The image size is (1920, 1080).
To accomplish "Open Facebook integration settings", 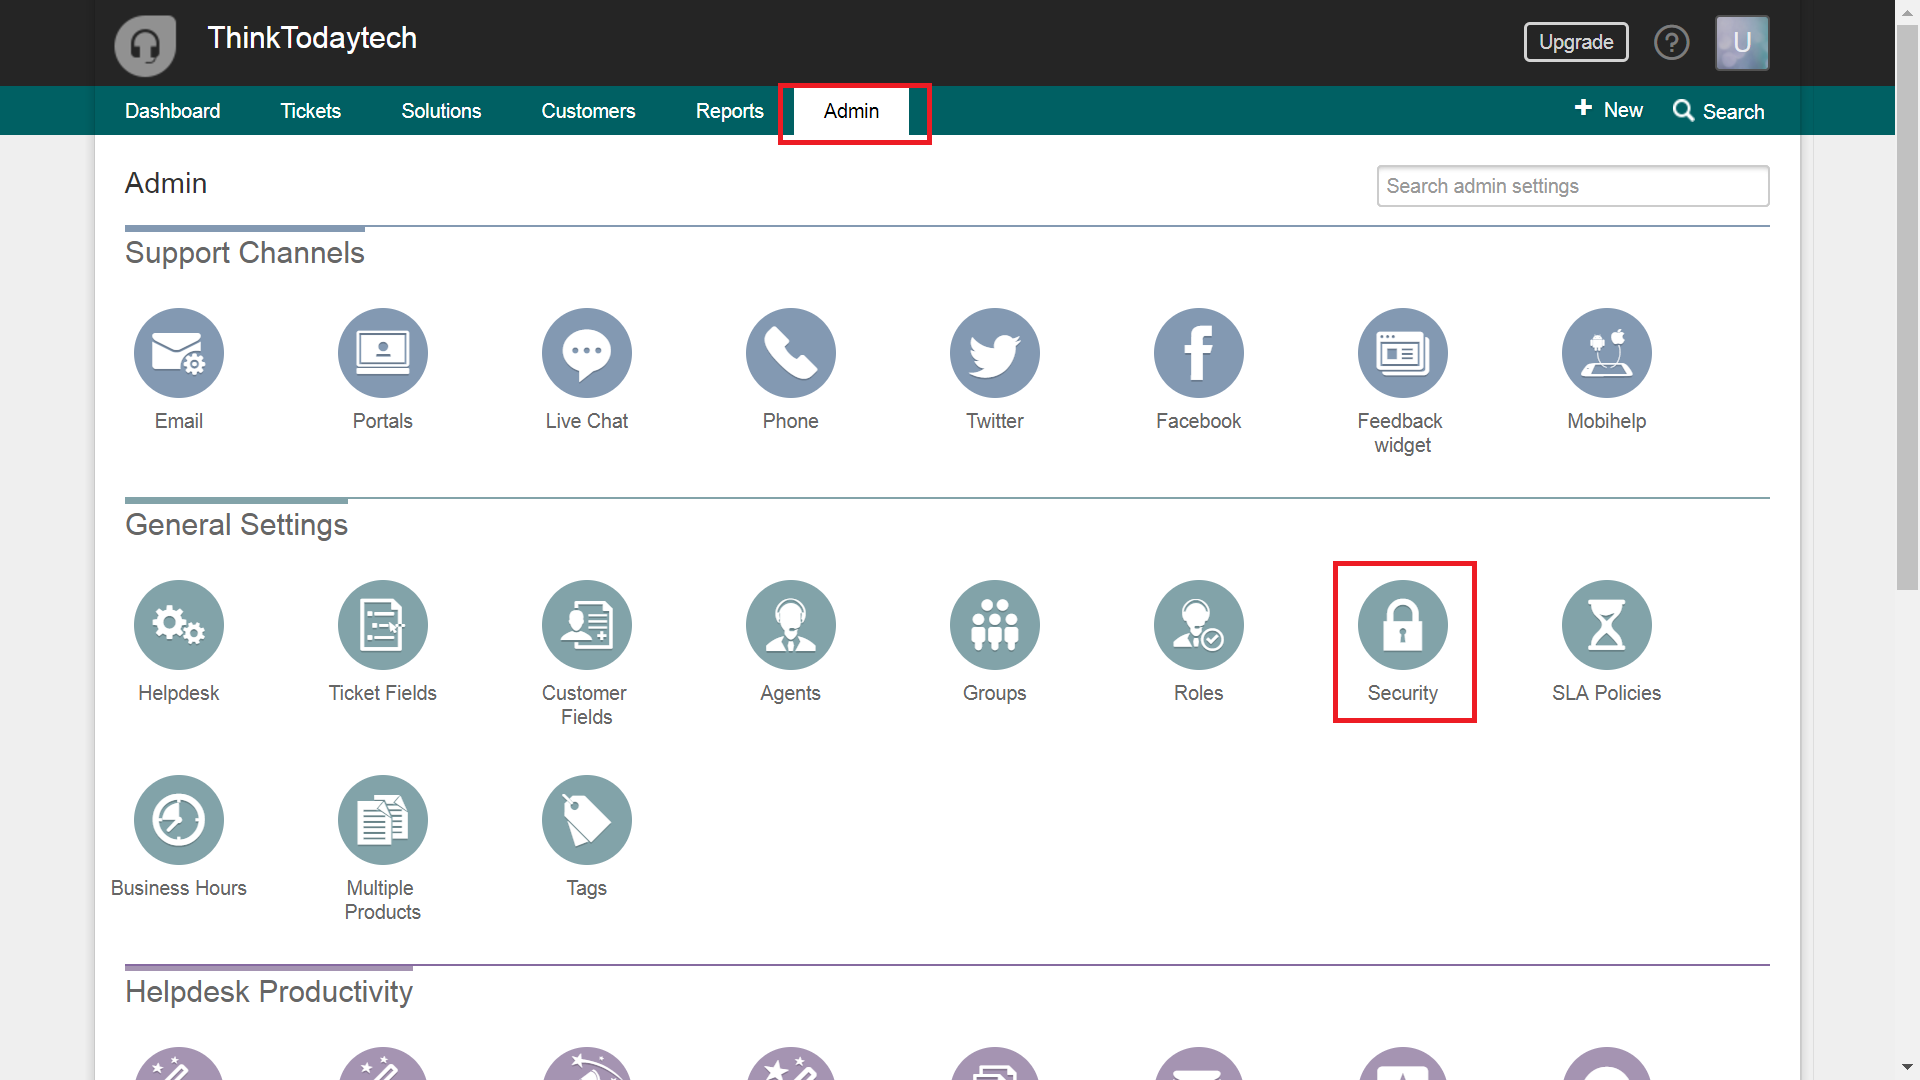I will coord(1199,353).
